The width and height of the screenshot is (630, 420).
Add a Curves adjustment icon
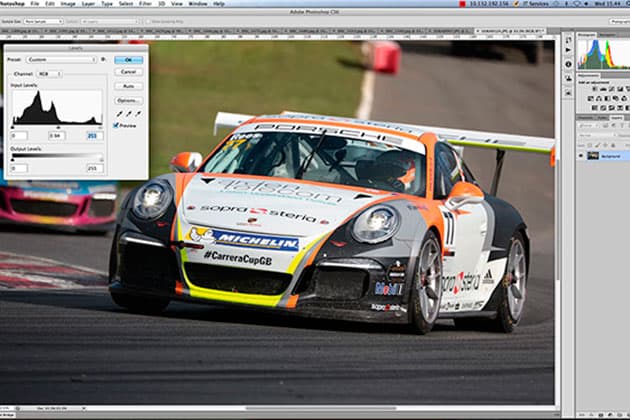pos(612,88)
